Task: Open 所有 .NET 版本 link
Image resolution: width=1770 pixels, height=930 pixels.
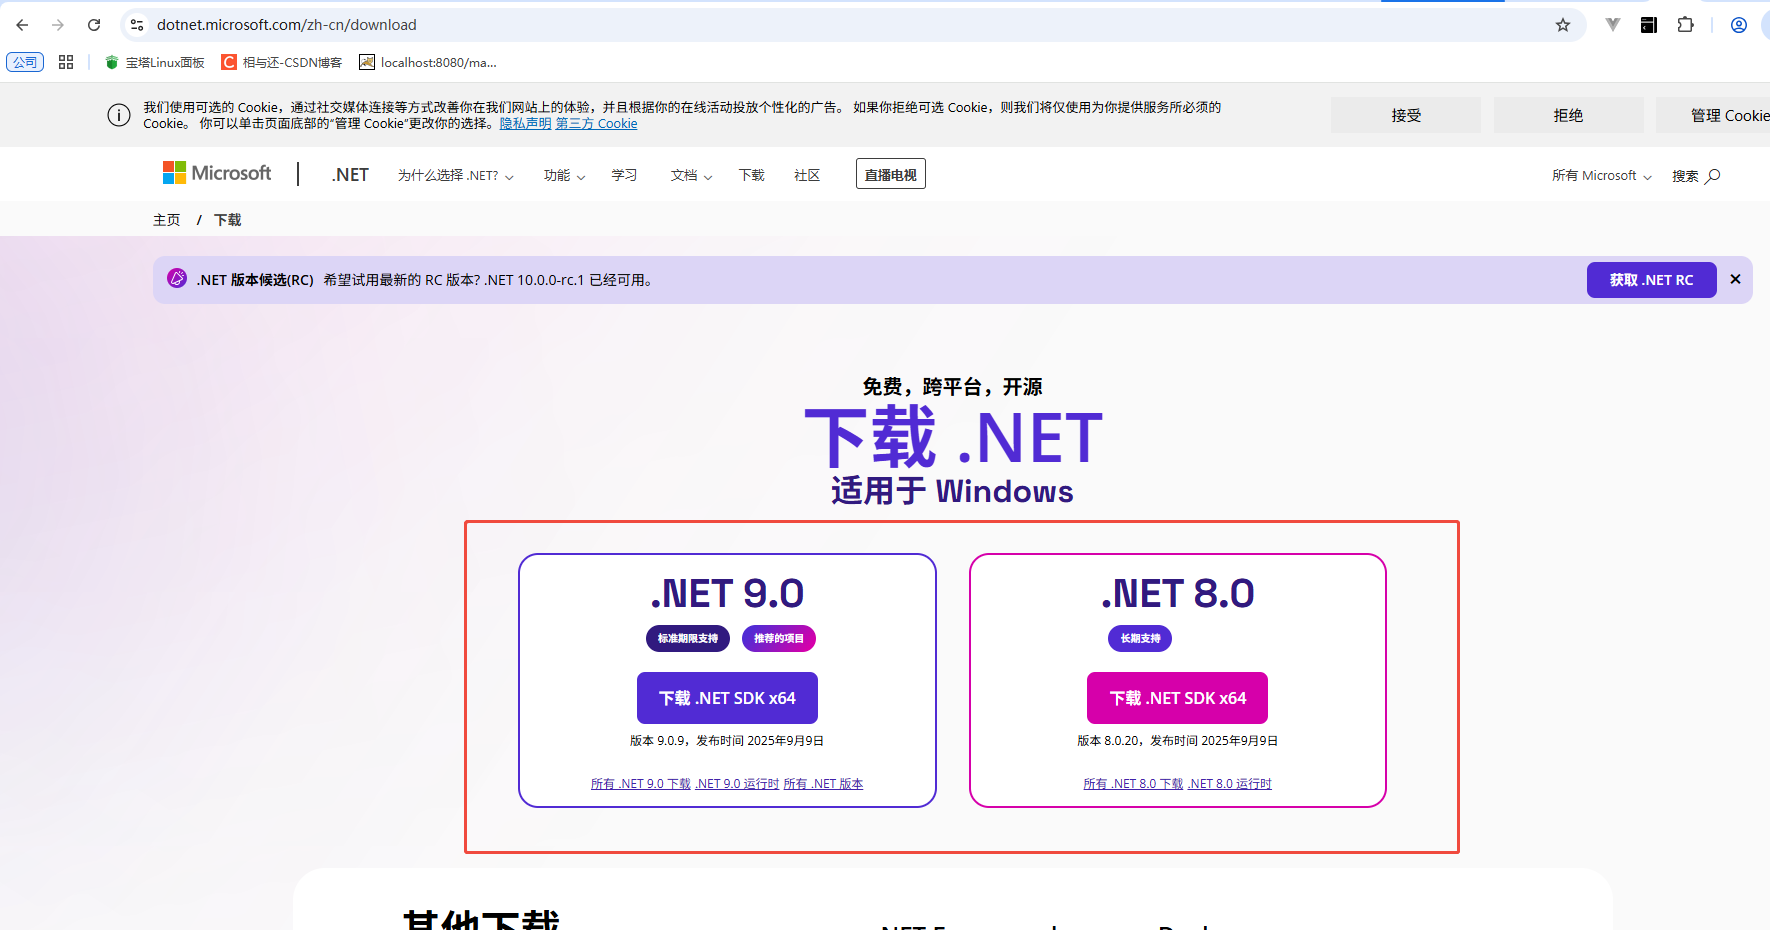Action: 823,784
